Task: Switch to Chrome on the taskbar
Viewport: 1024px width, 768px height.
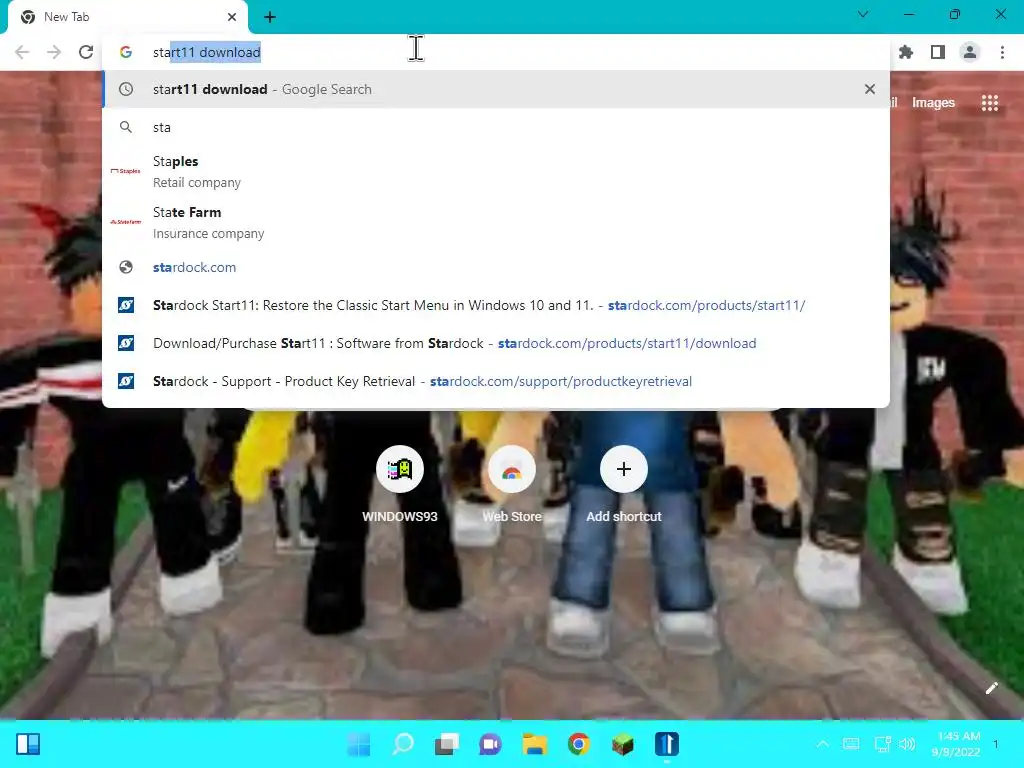Action: (x=579, y=744)
